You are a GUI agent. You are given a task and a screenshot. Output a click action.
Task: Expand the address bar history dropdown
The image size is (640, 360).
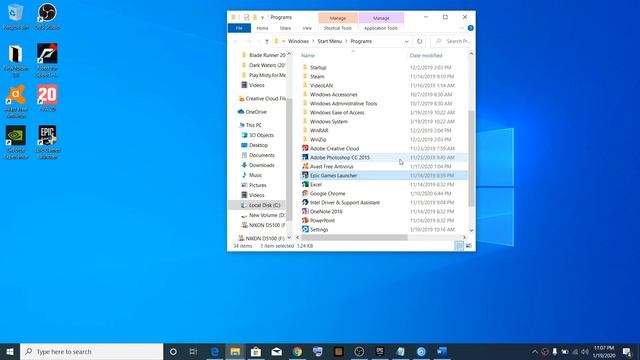tap(406, 41)
